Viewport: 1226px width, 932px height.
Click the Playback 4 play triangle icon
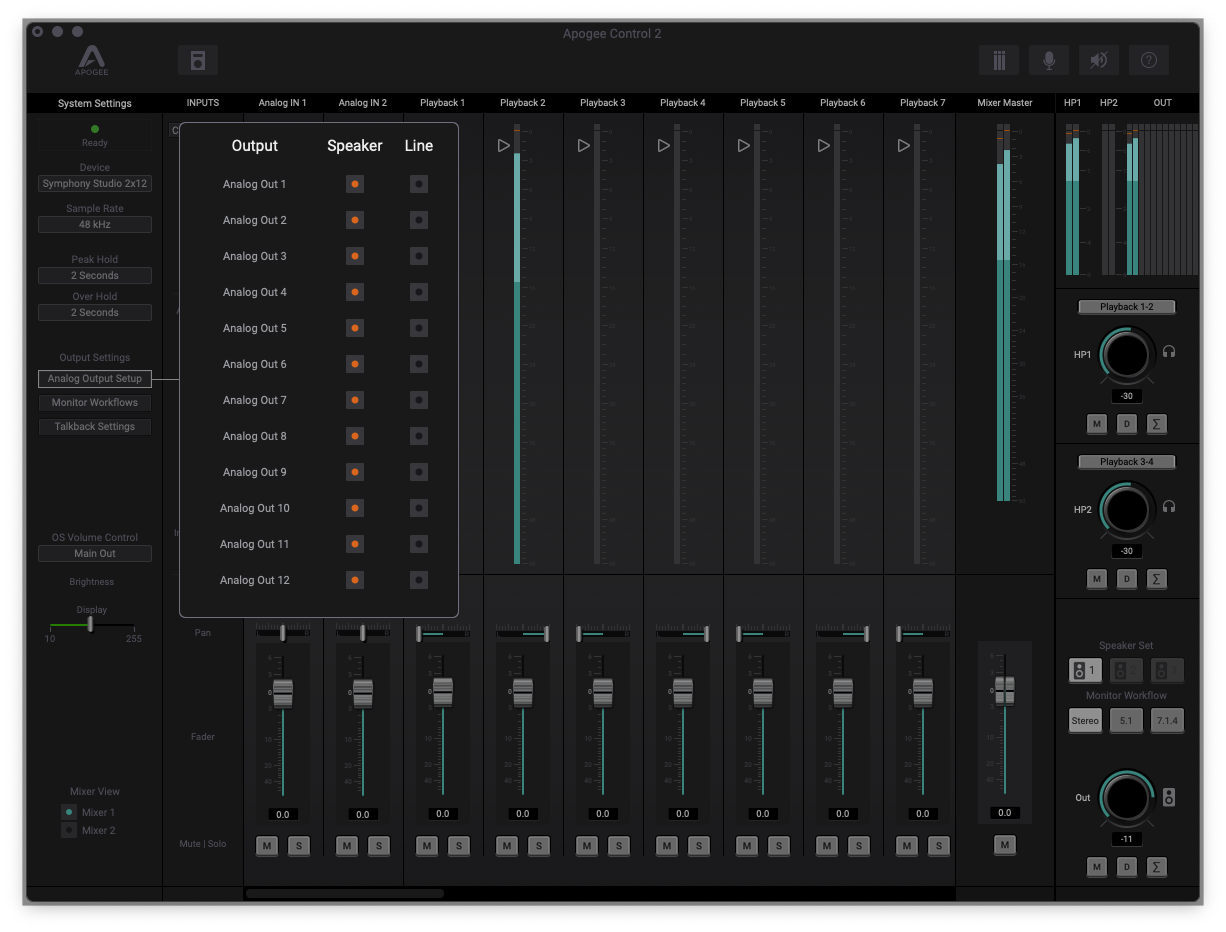click(x=664, y=146)
